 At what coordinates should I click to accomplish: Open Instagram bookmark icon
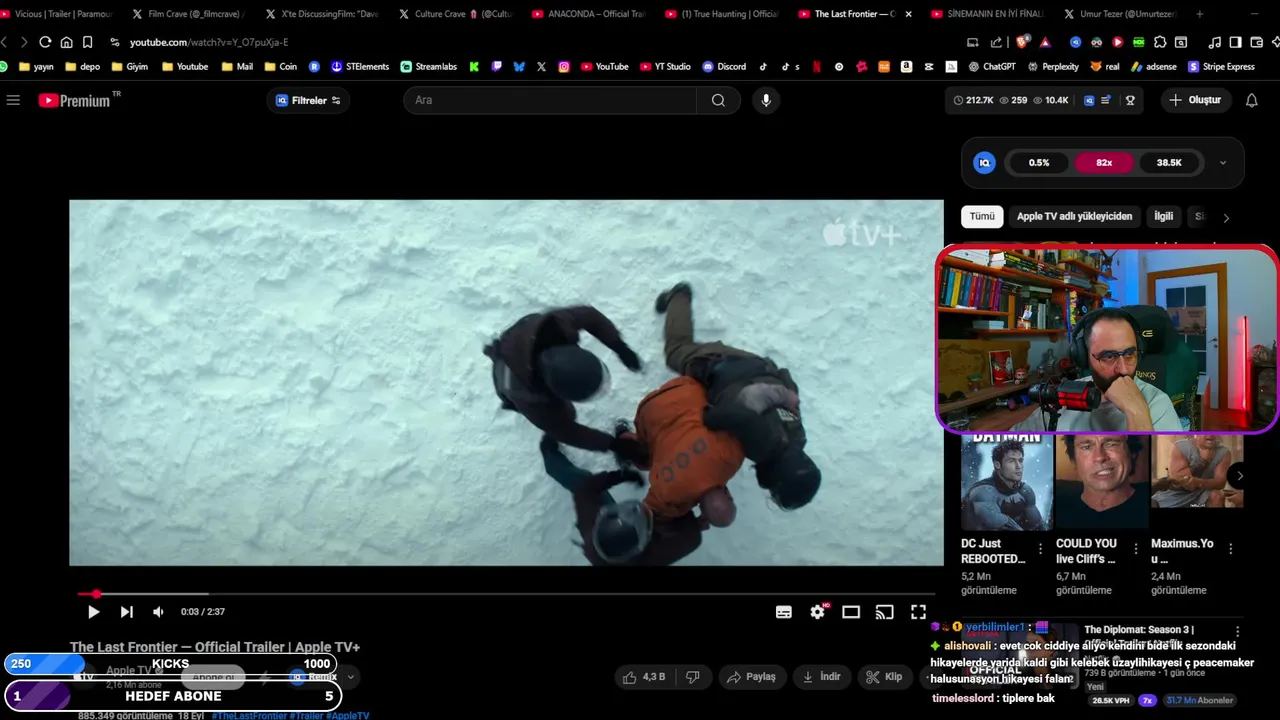tap(564, 67)
